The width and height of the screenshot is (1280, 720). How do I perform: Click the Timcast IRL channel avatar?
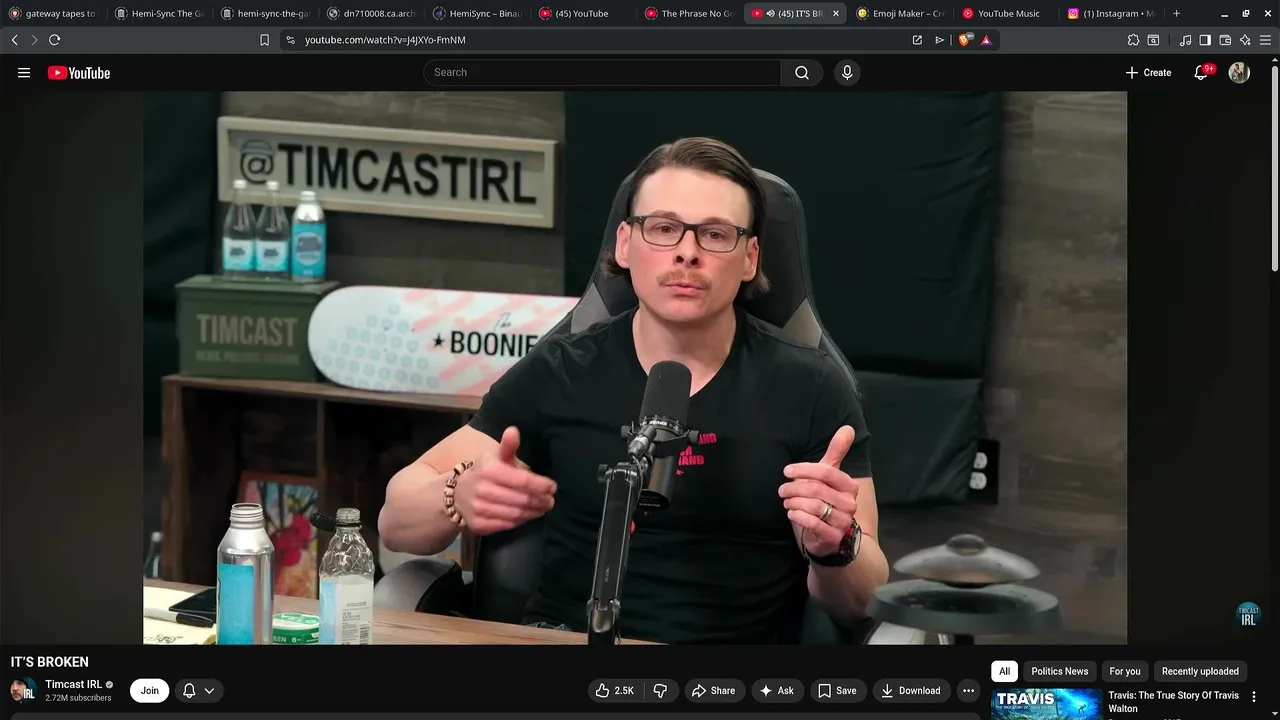coord(23,691)
